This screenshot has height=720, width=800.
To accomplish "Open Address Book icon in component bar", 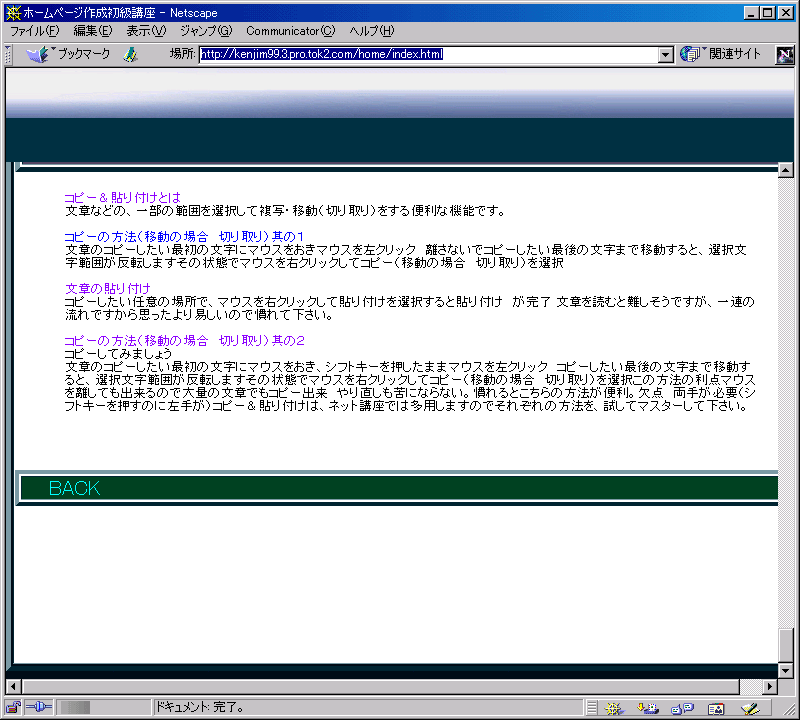I will 716,708.
